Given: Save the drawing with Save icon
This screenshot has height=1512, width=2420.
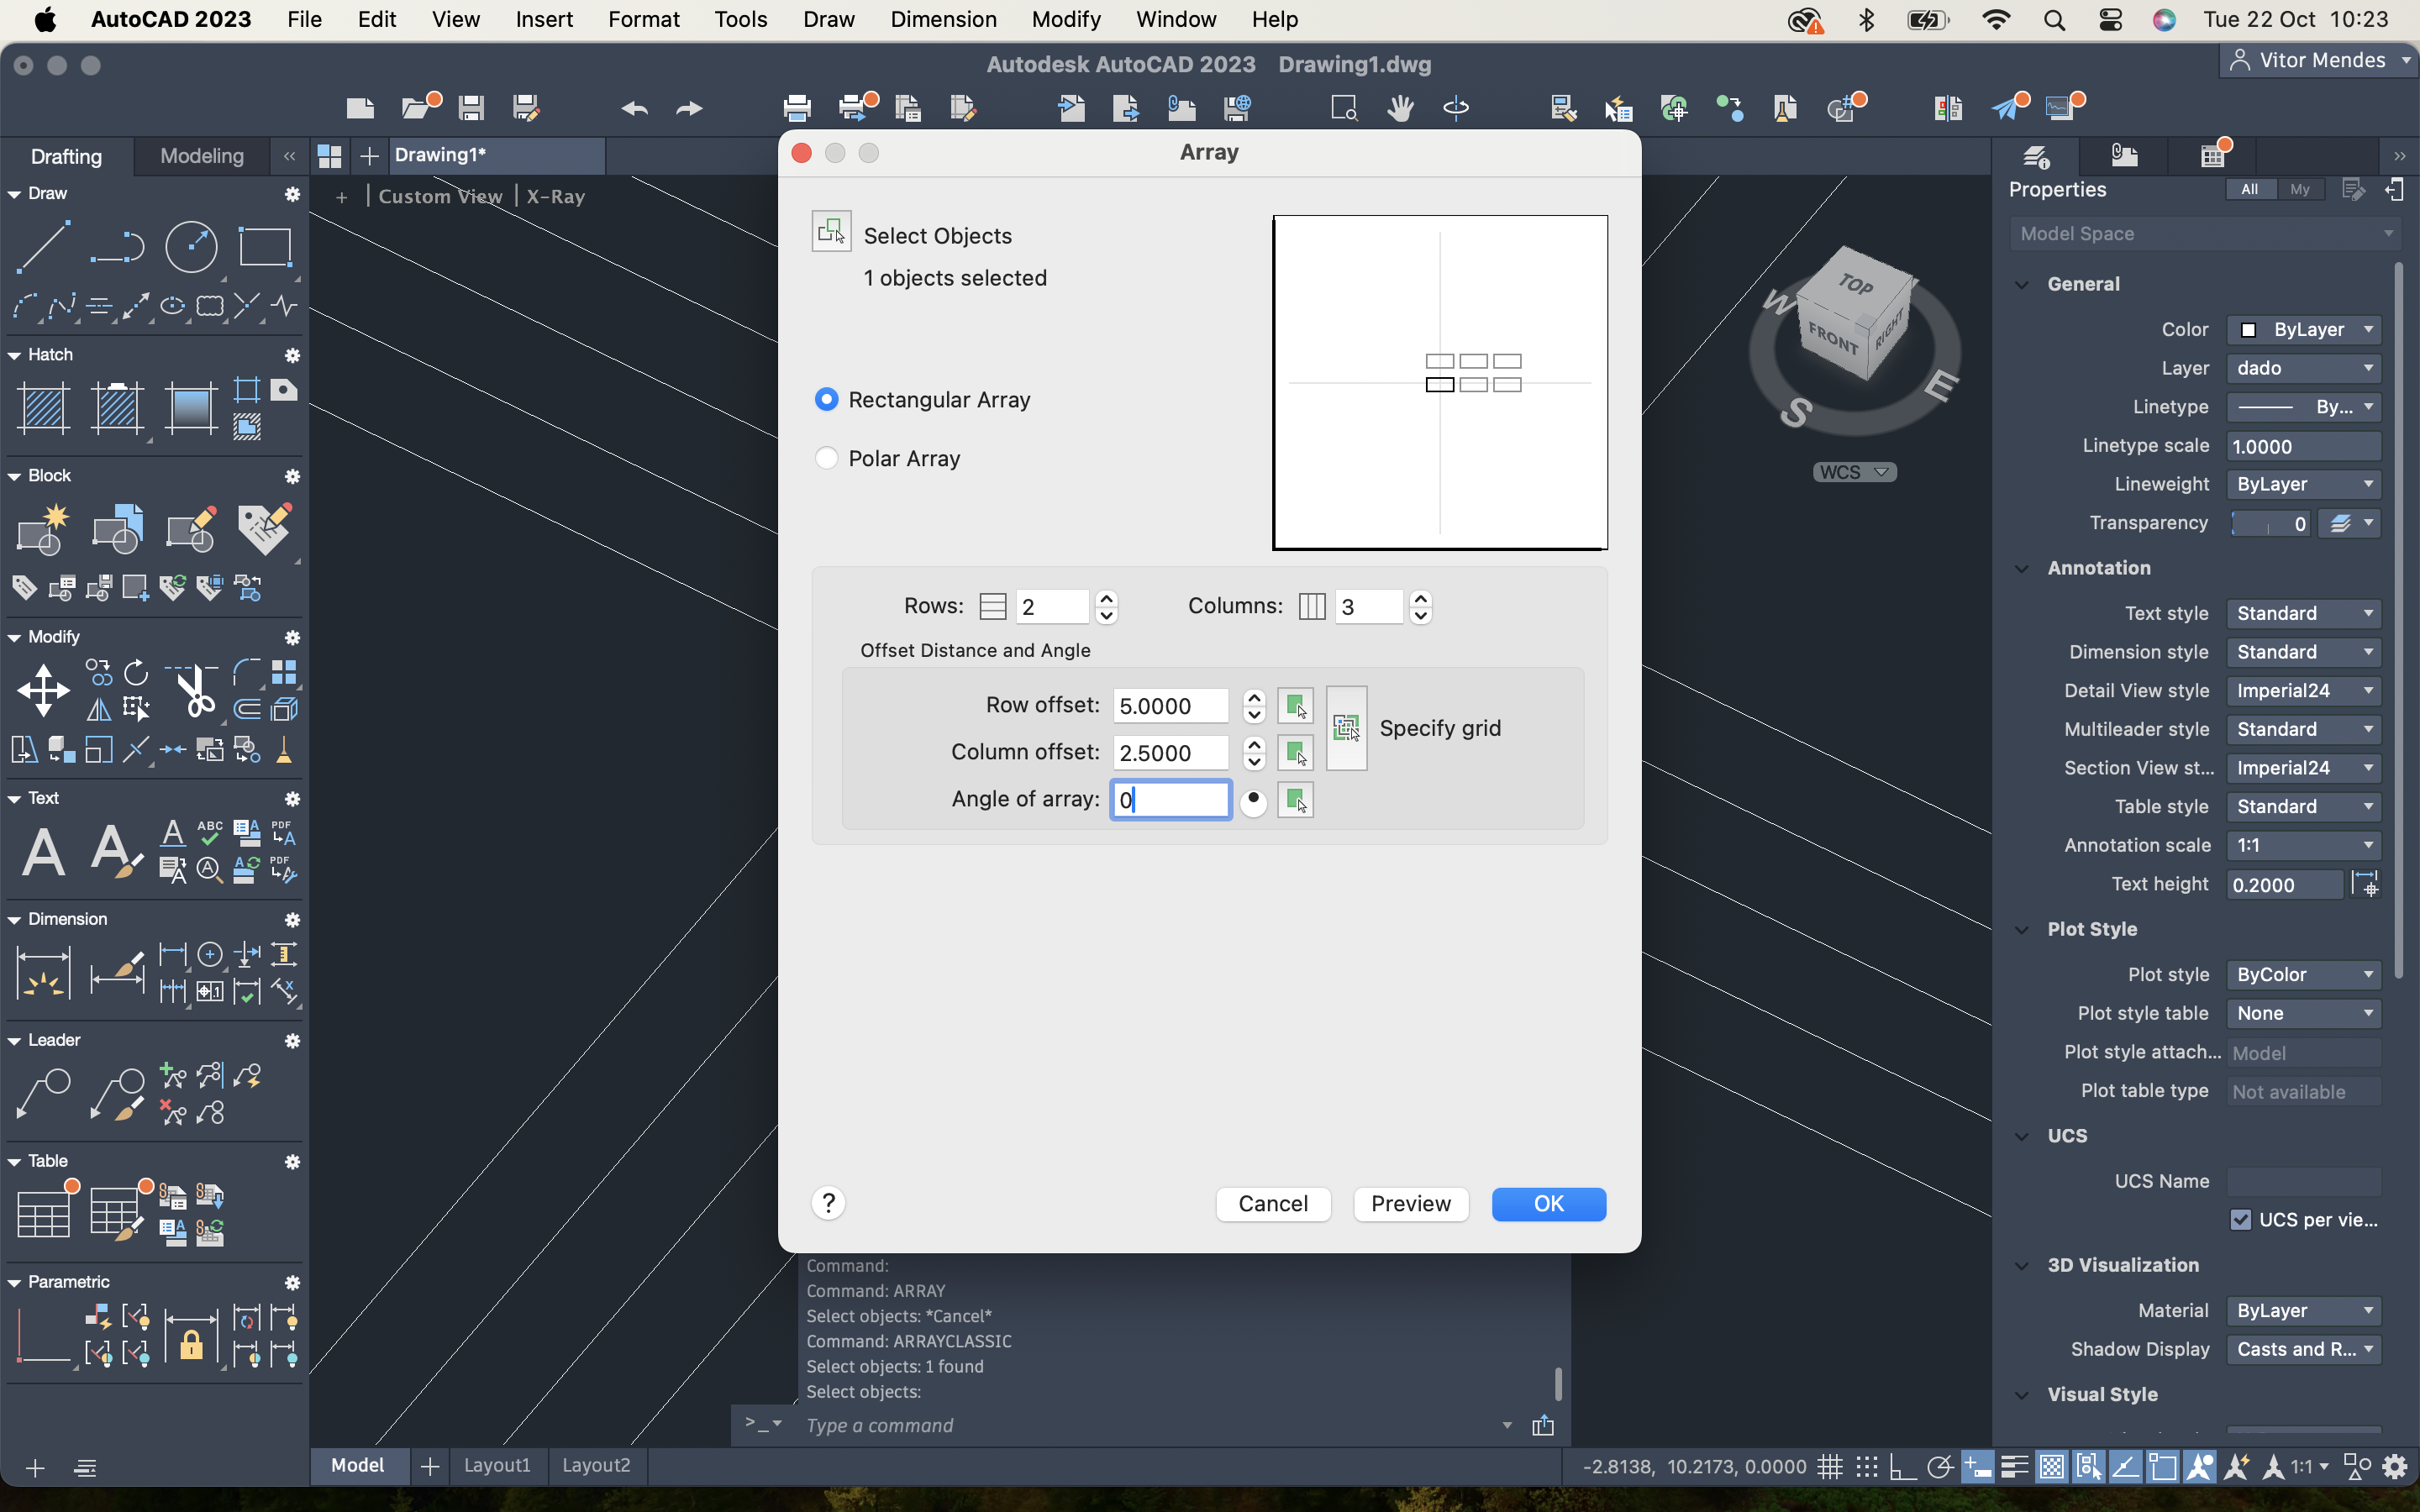Looking at the screenshot, I should click(471, 107).
